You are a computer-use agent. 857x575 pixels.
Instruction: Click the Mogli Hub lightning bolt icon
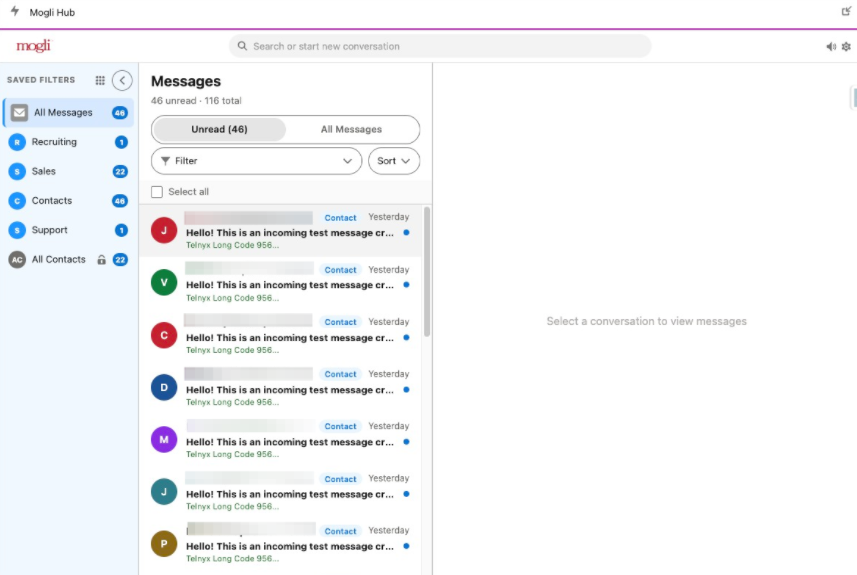pos(15,11)
